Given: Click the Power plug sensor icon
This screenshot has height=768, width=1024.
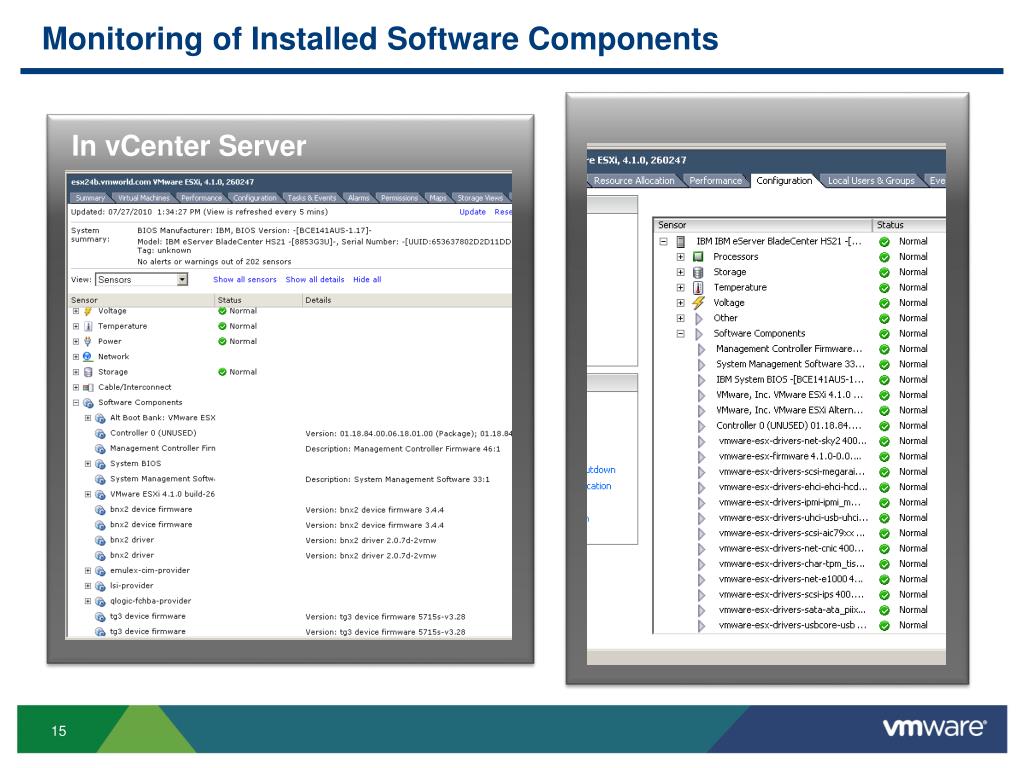Looking at the screenshot, I should coord(88,341).
